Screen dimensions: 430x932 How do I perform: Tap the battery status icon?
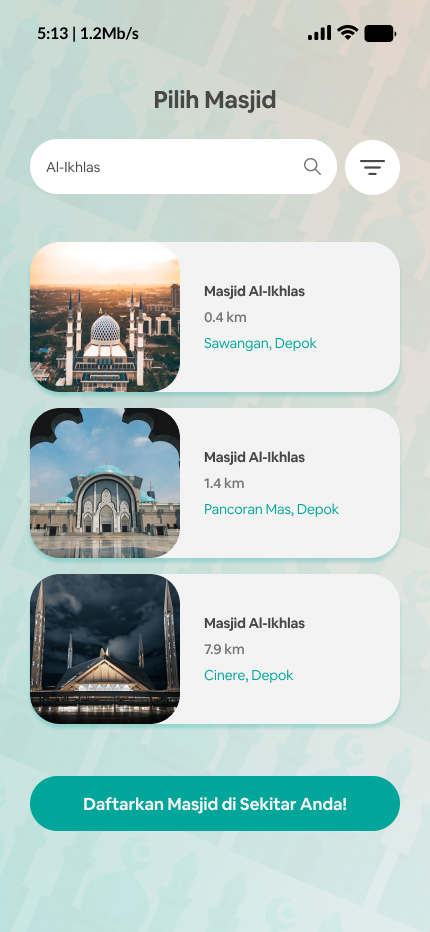380,33
